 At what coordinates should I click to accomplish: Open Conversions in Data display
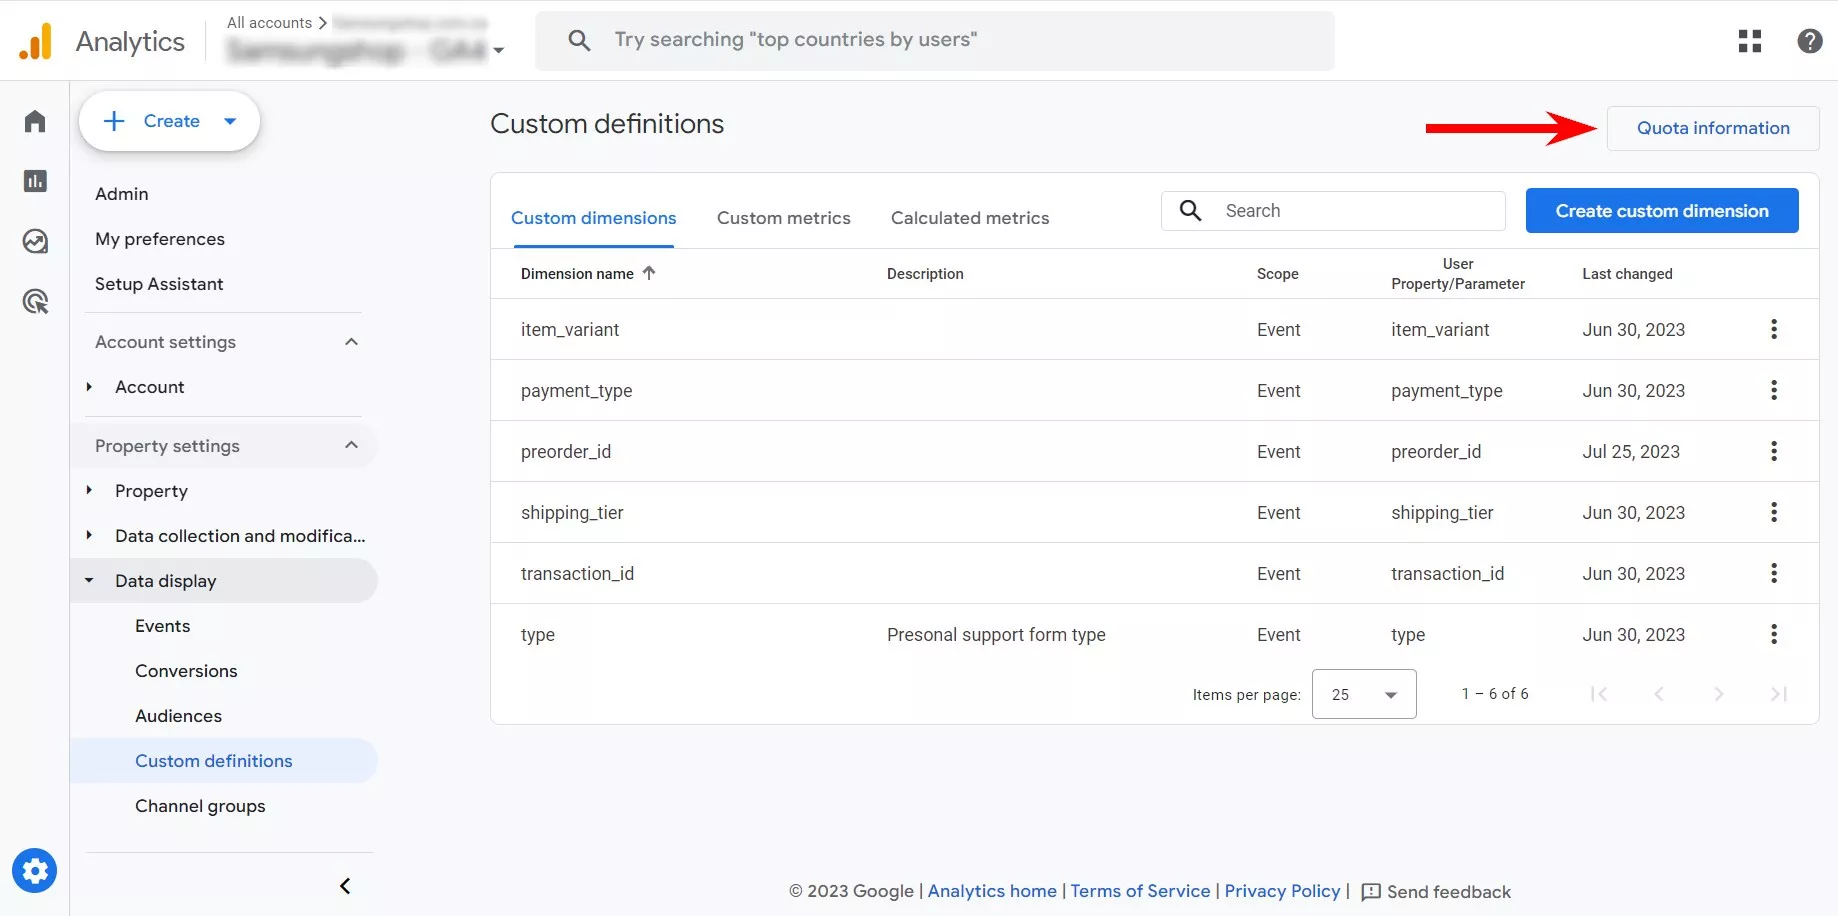click(186, 671)
